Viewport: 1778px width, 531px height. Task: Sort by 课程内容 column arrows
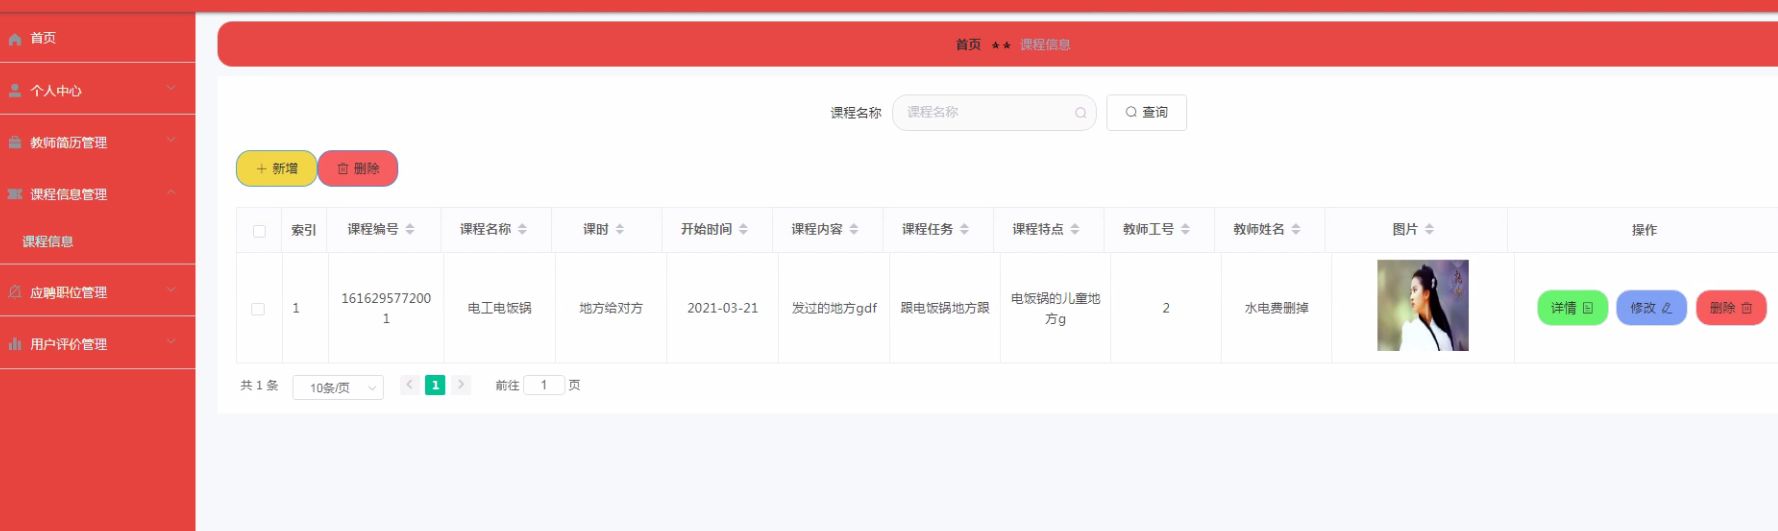[854, 229]
